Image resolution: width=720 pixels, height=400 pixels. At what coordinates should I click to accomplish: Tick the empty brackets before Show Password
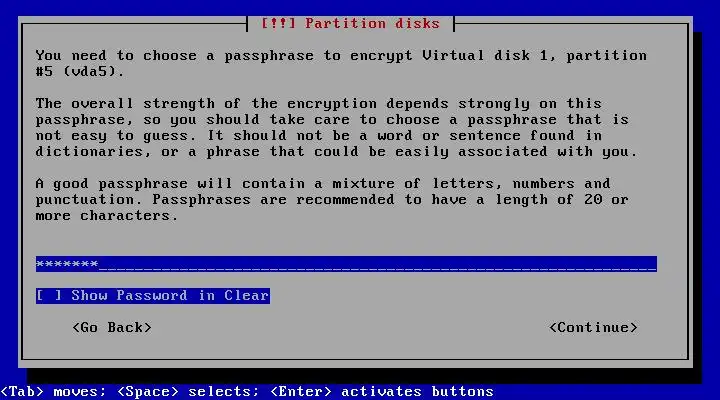49,295
